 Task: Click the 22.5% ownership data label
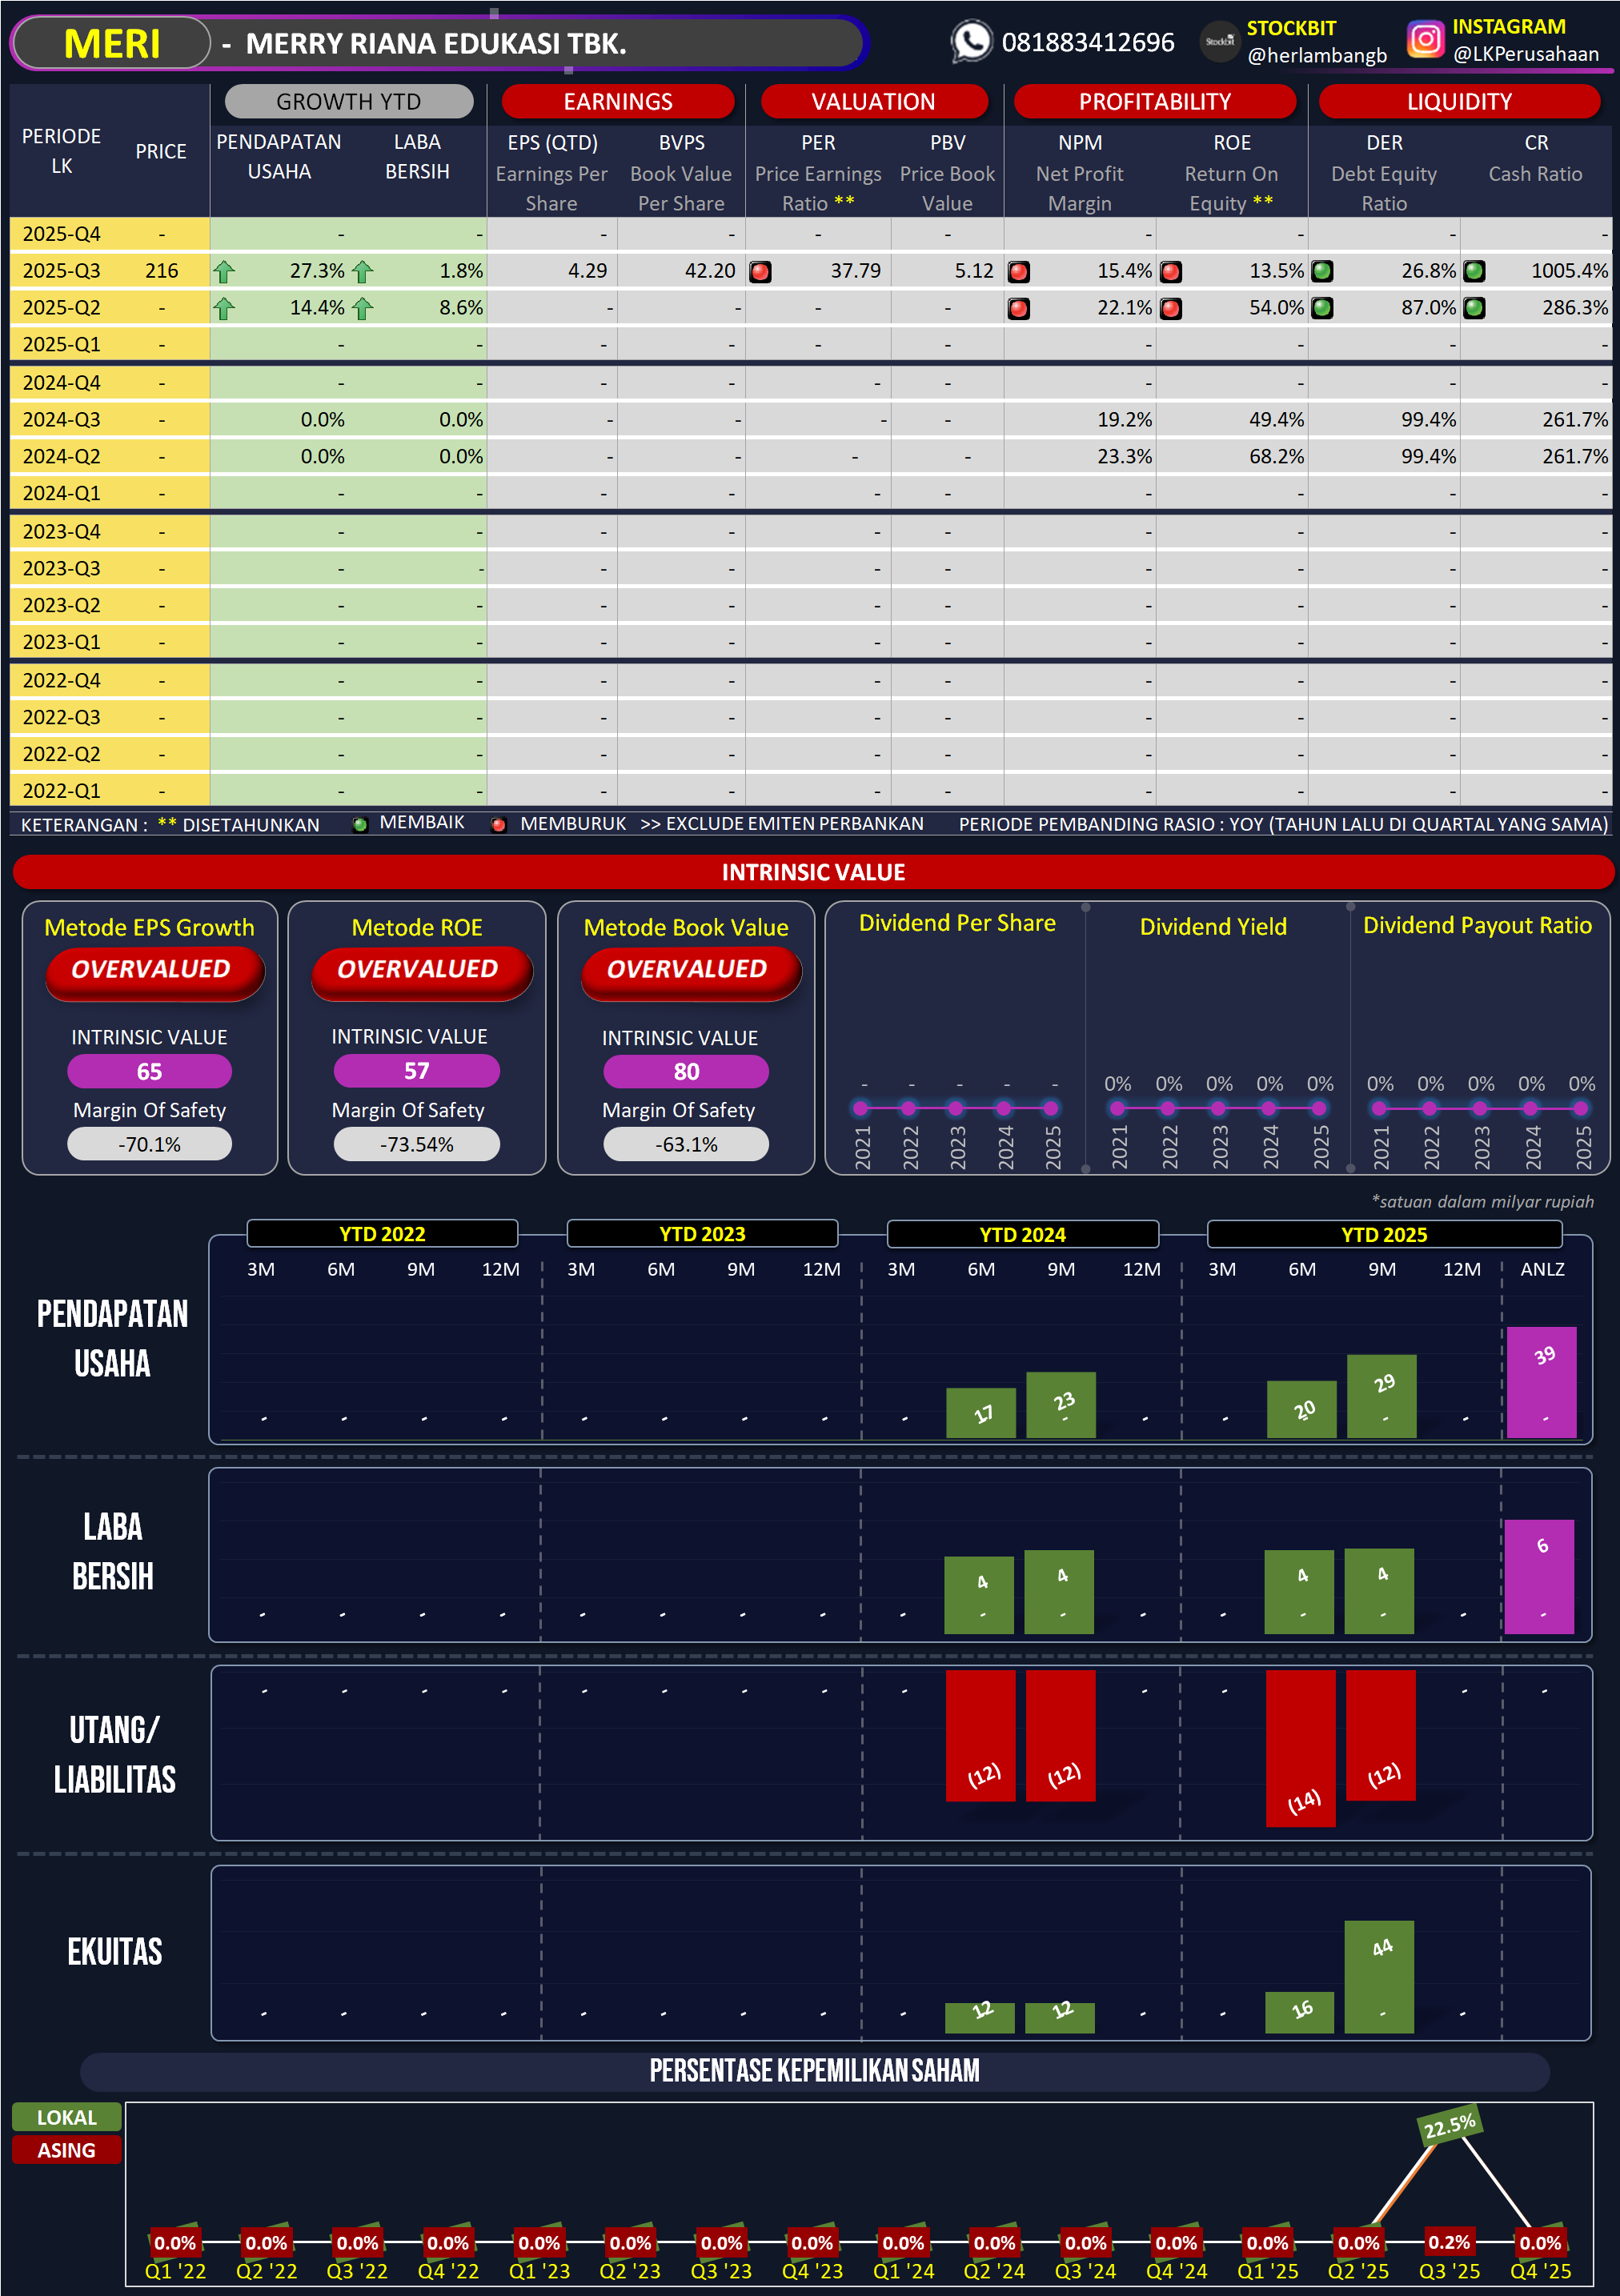1449,2125
